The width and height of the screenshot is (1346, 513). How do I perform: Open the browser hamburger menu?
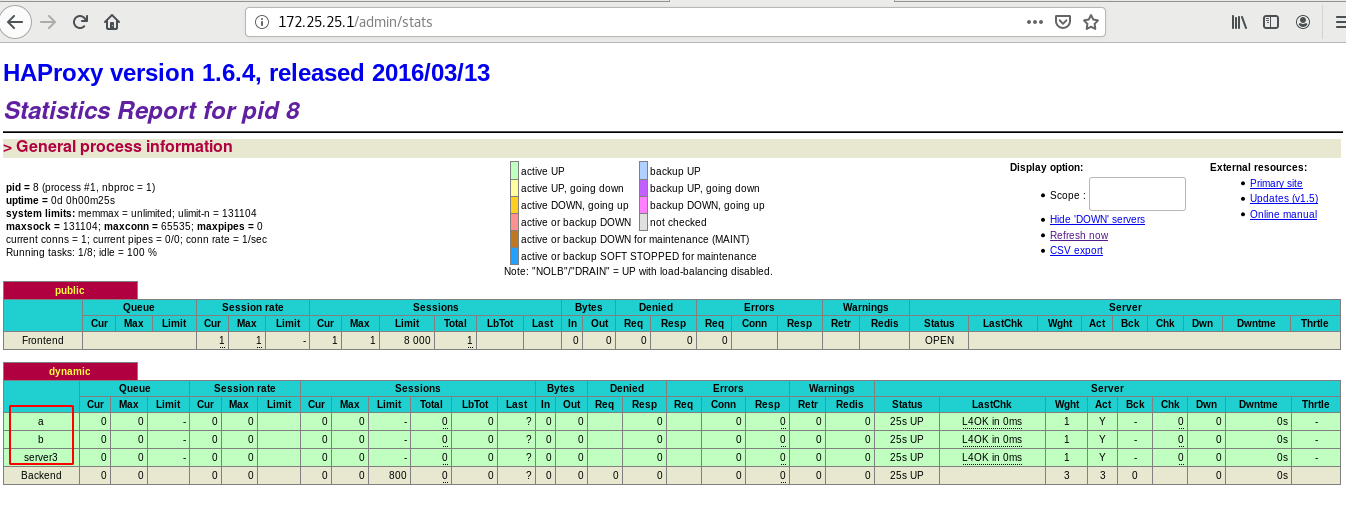pyautogui.click(x=1340, y=22)
